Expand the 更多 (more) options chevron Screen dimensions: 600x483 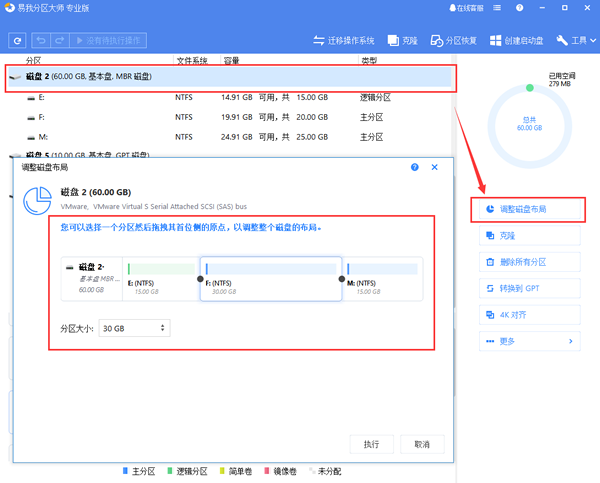571,341
